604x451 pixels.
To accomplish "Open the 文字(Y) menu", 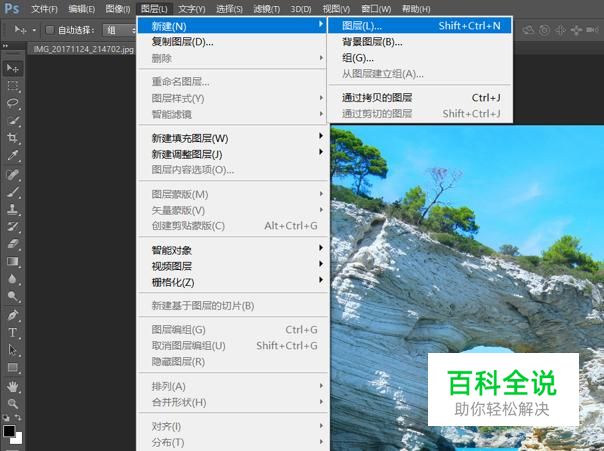I will (x=192, y=8).
